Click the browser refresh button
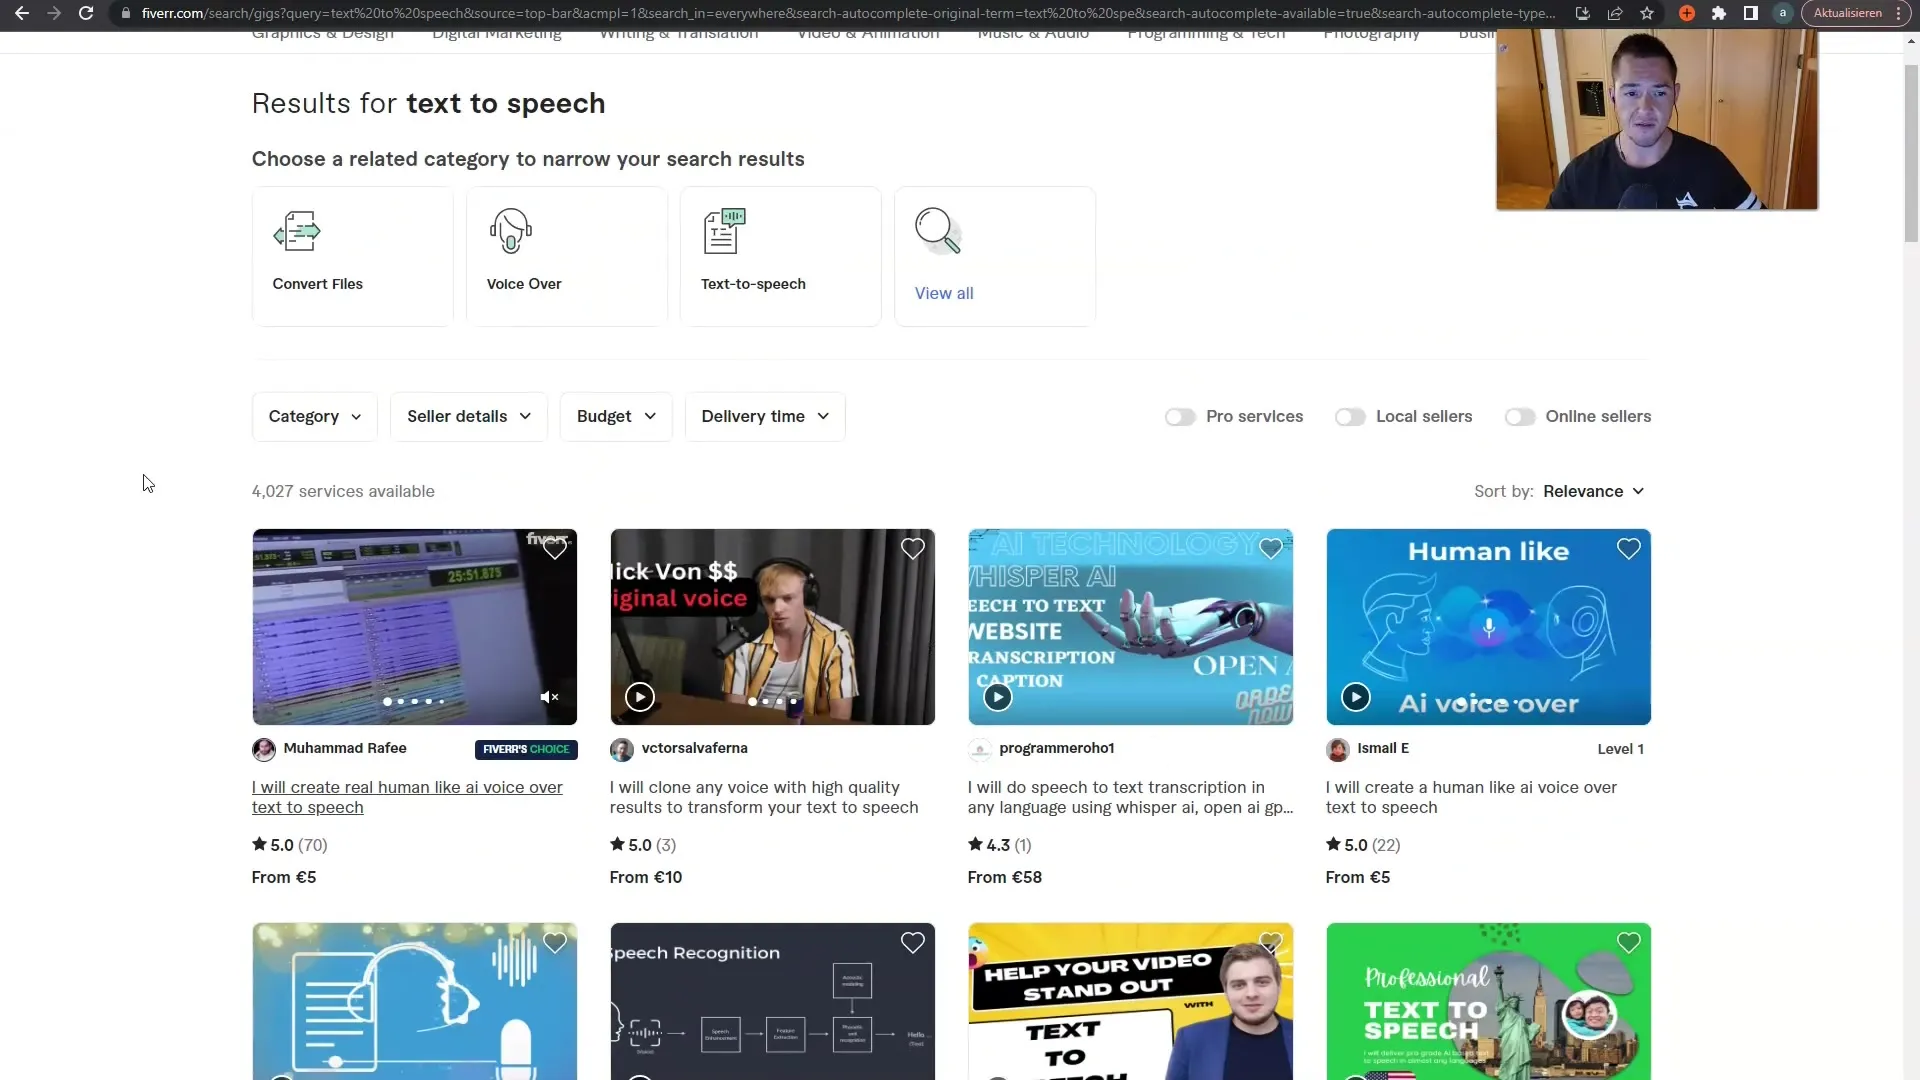Image resolution: width=1920 pixels, height=1080 pixels. pos(86,13)
